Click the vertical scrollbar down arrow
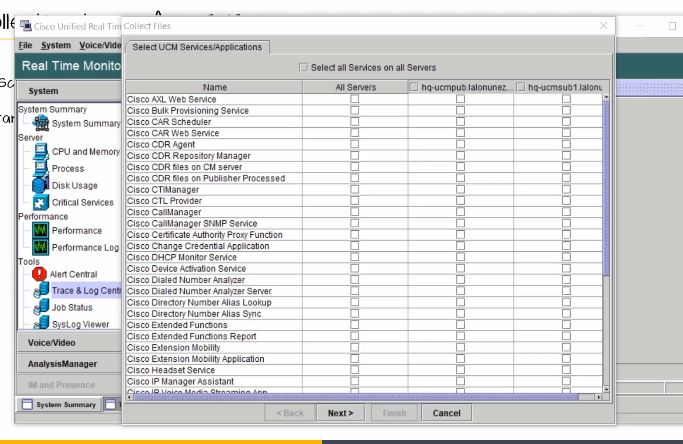The width and height of the screenshot is (683, 444). [x=606, y=389]
